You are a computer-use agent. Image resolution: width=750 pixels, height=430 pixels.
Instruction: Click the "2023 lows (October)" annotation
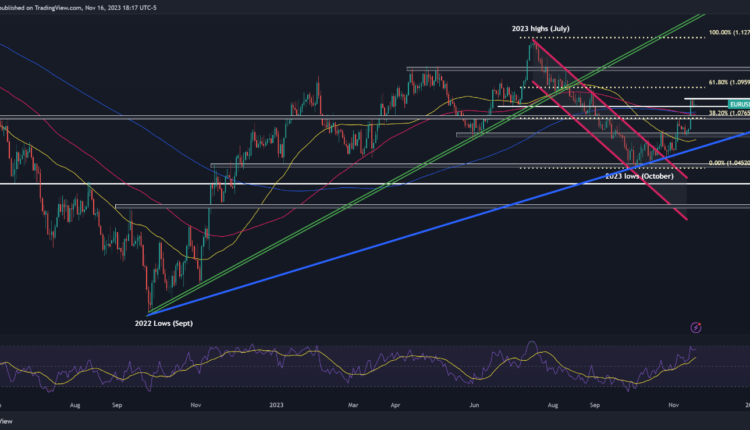tap(639, 175)
